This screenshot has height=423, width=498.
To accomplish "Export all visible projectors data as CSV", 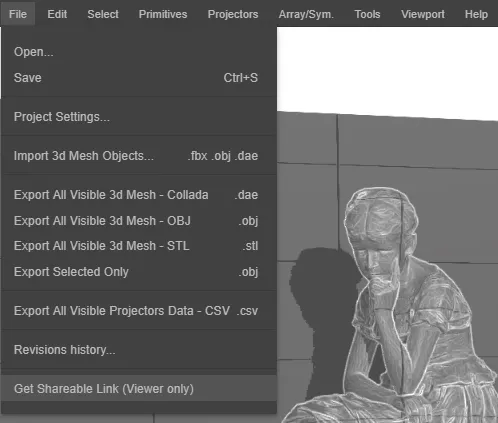I will [139, 311].
